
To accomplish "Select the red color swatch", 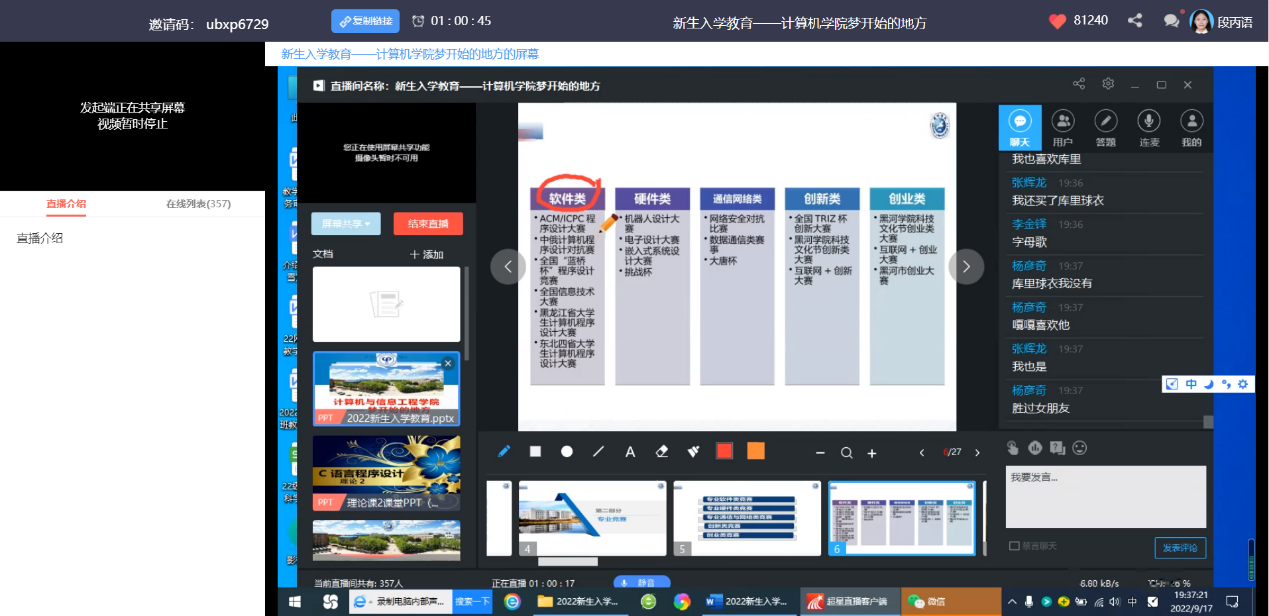I will point(724,451).
